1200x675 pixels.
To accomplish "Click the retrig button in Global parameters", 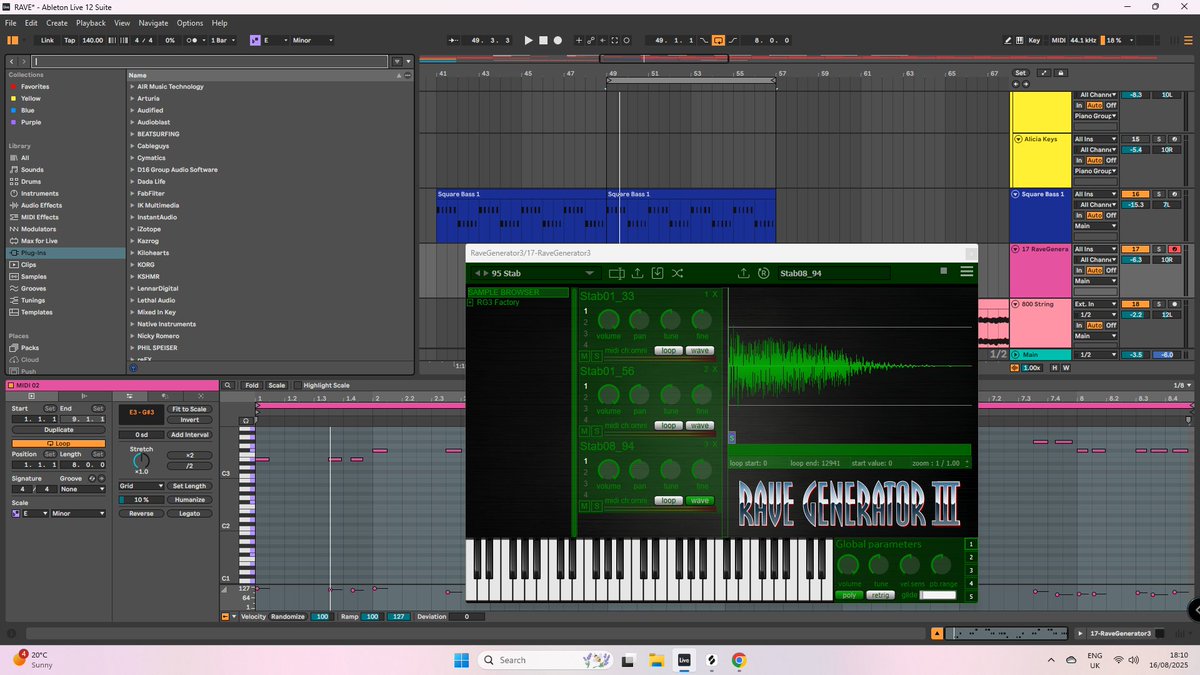I will tap(879, 595).
